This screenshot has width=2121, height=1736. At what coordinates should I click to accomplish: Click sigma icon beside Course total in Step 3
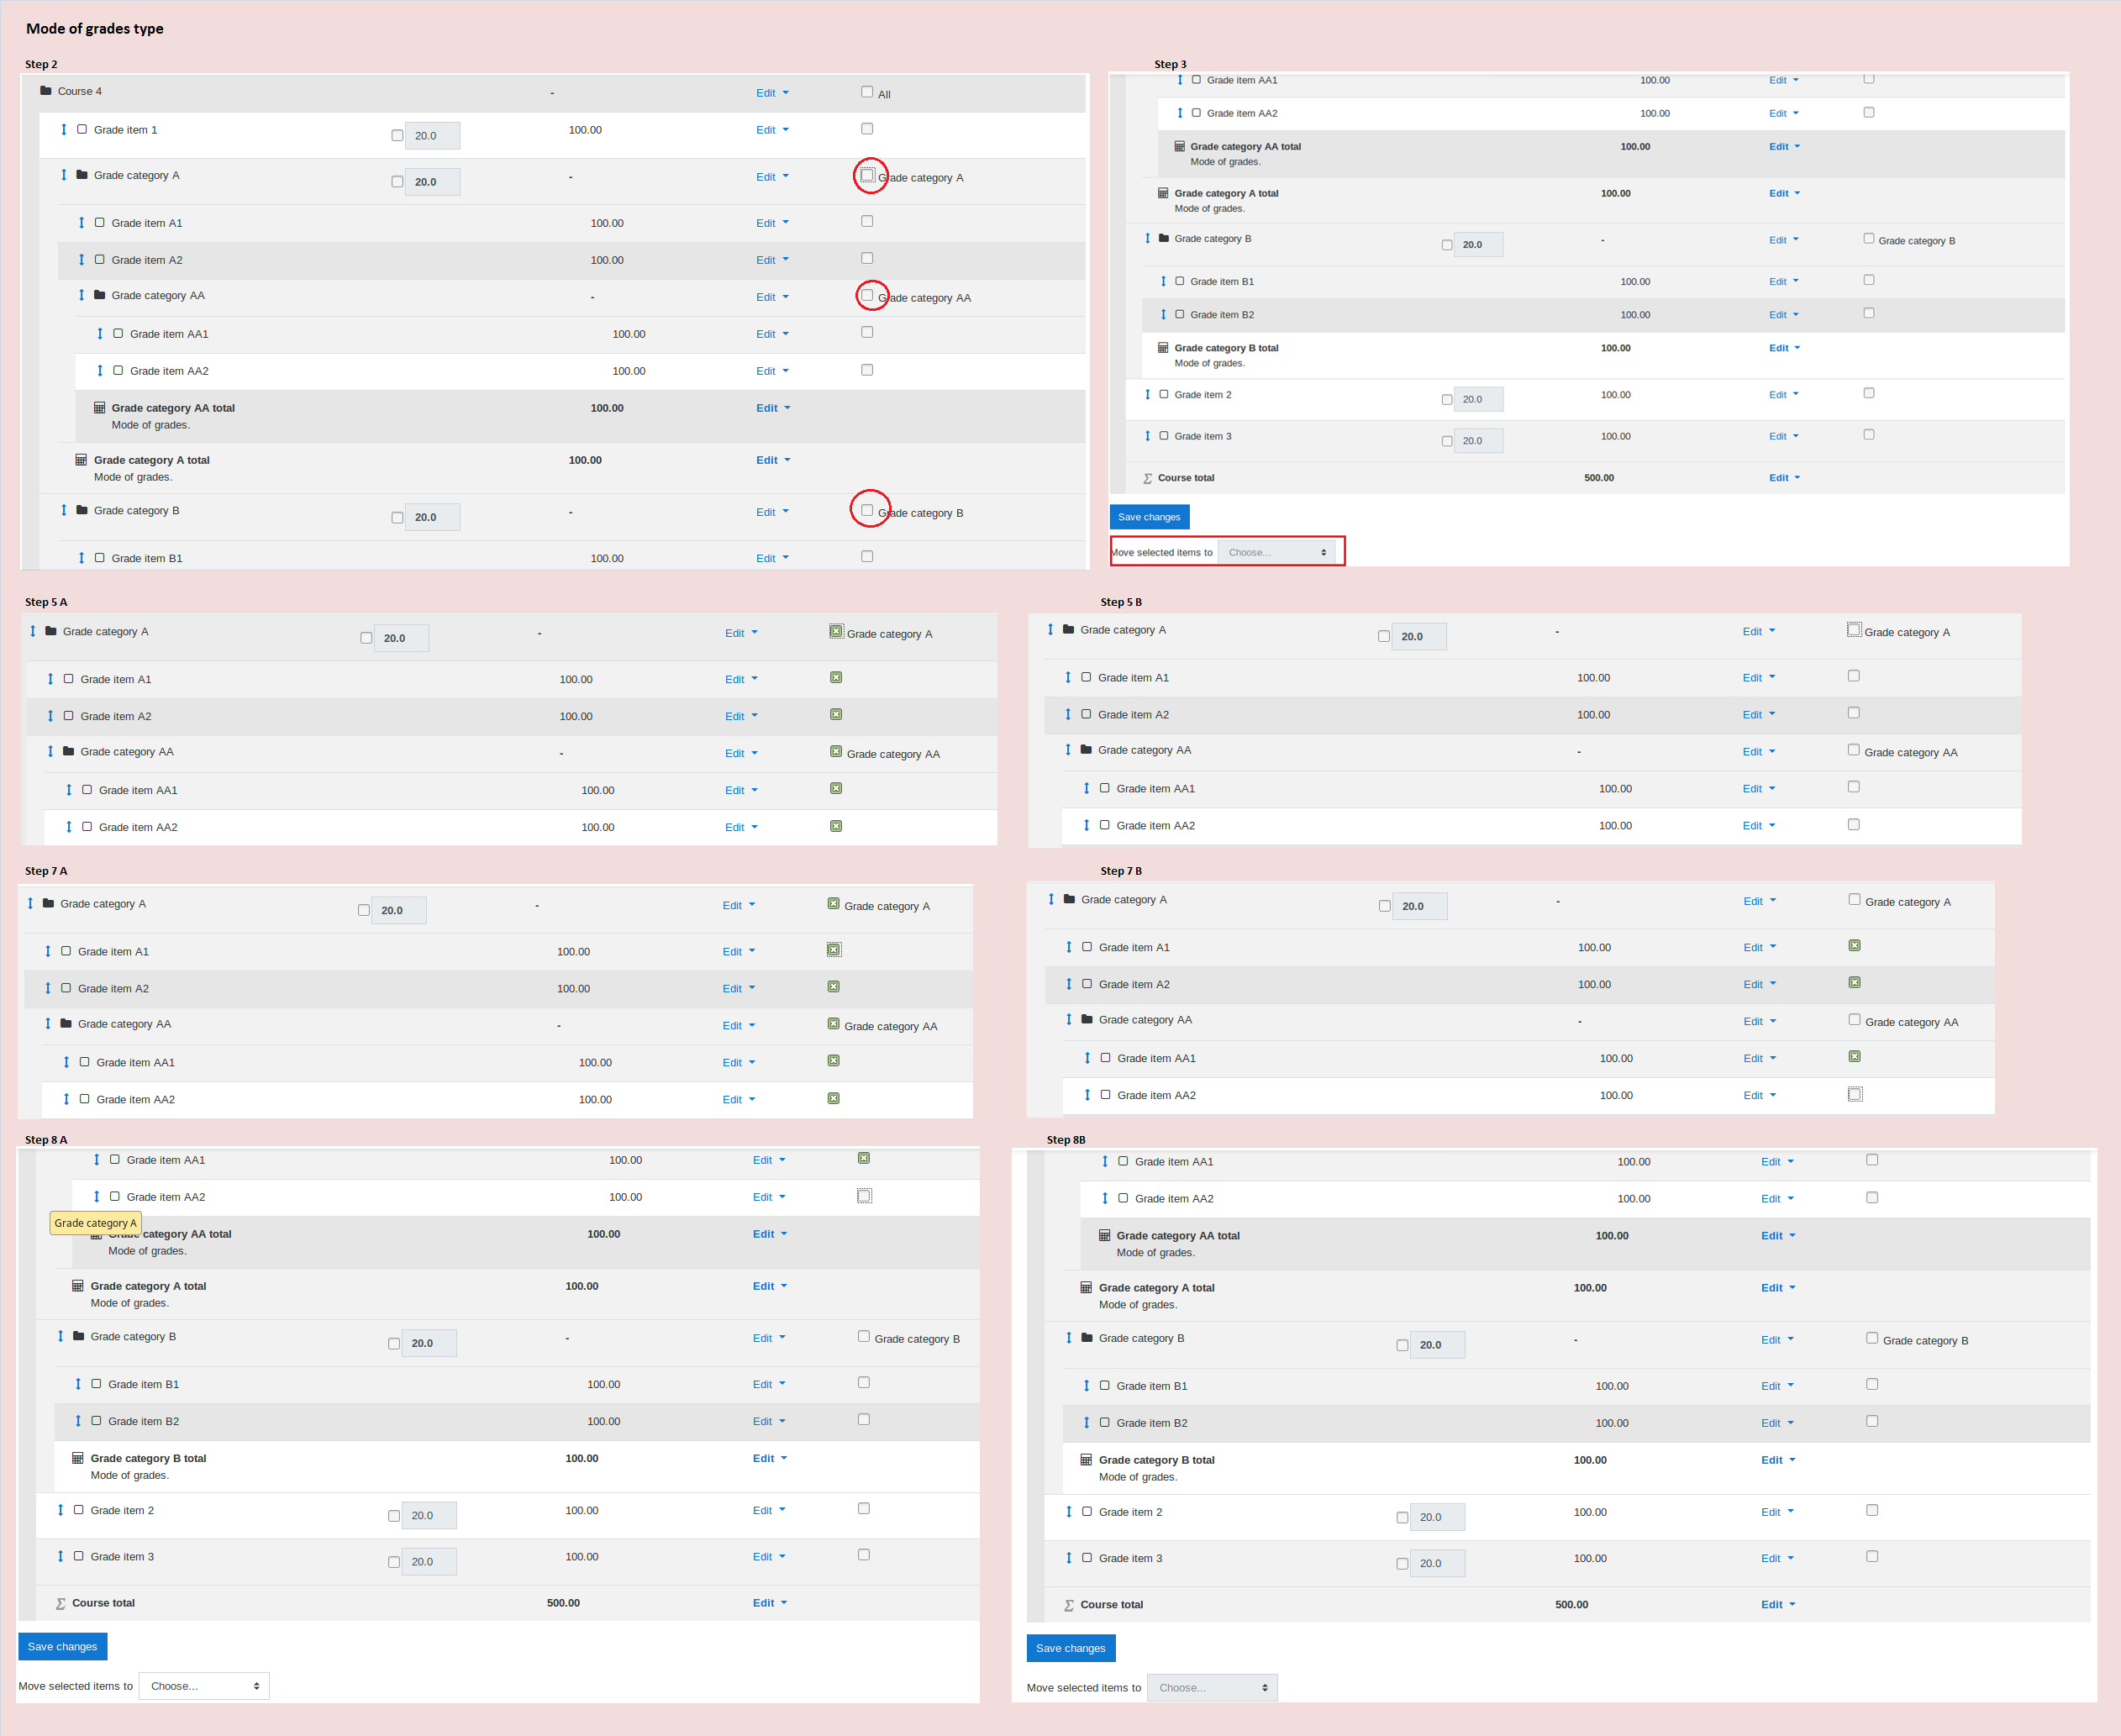[1148, 478]
